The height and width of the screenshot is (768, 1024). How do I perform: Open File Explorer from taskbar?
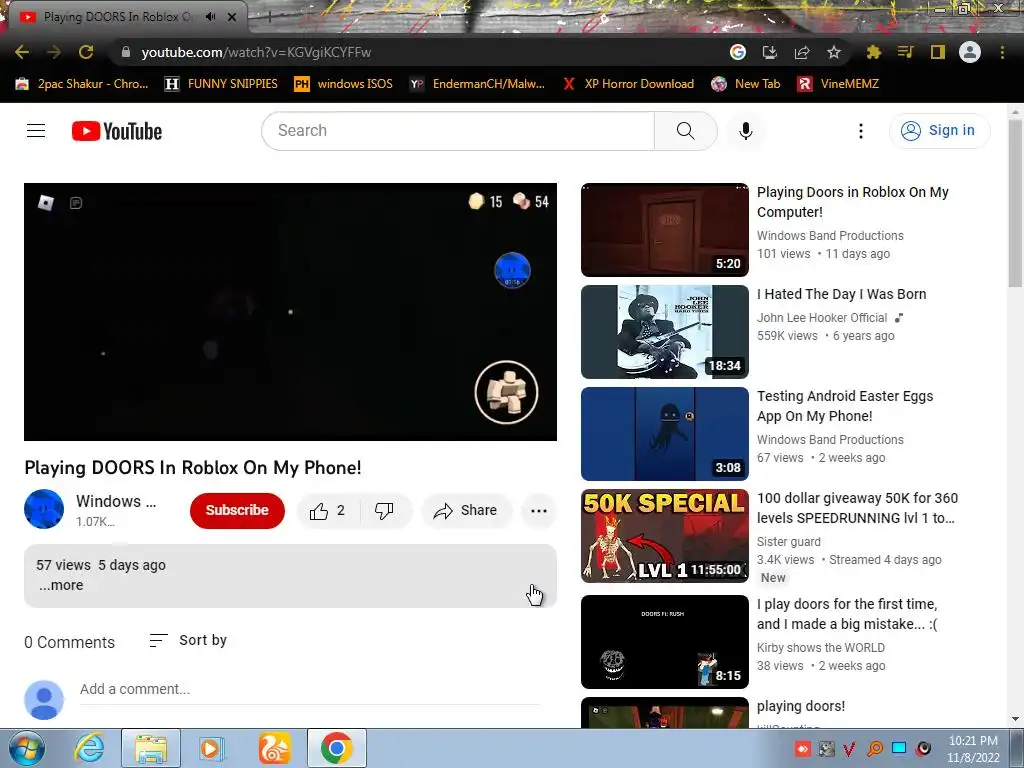click(151, 748)
